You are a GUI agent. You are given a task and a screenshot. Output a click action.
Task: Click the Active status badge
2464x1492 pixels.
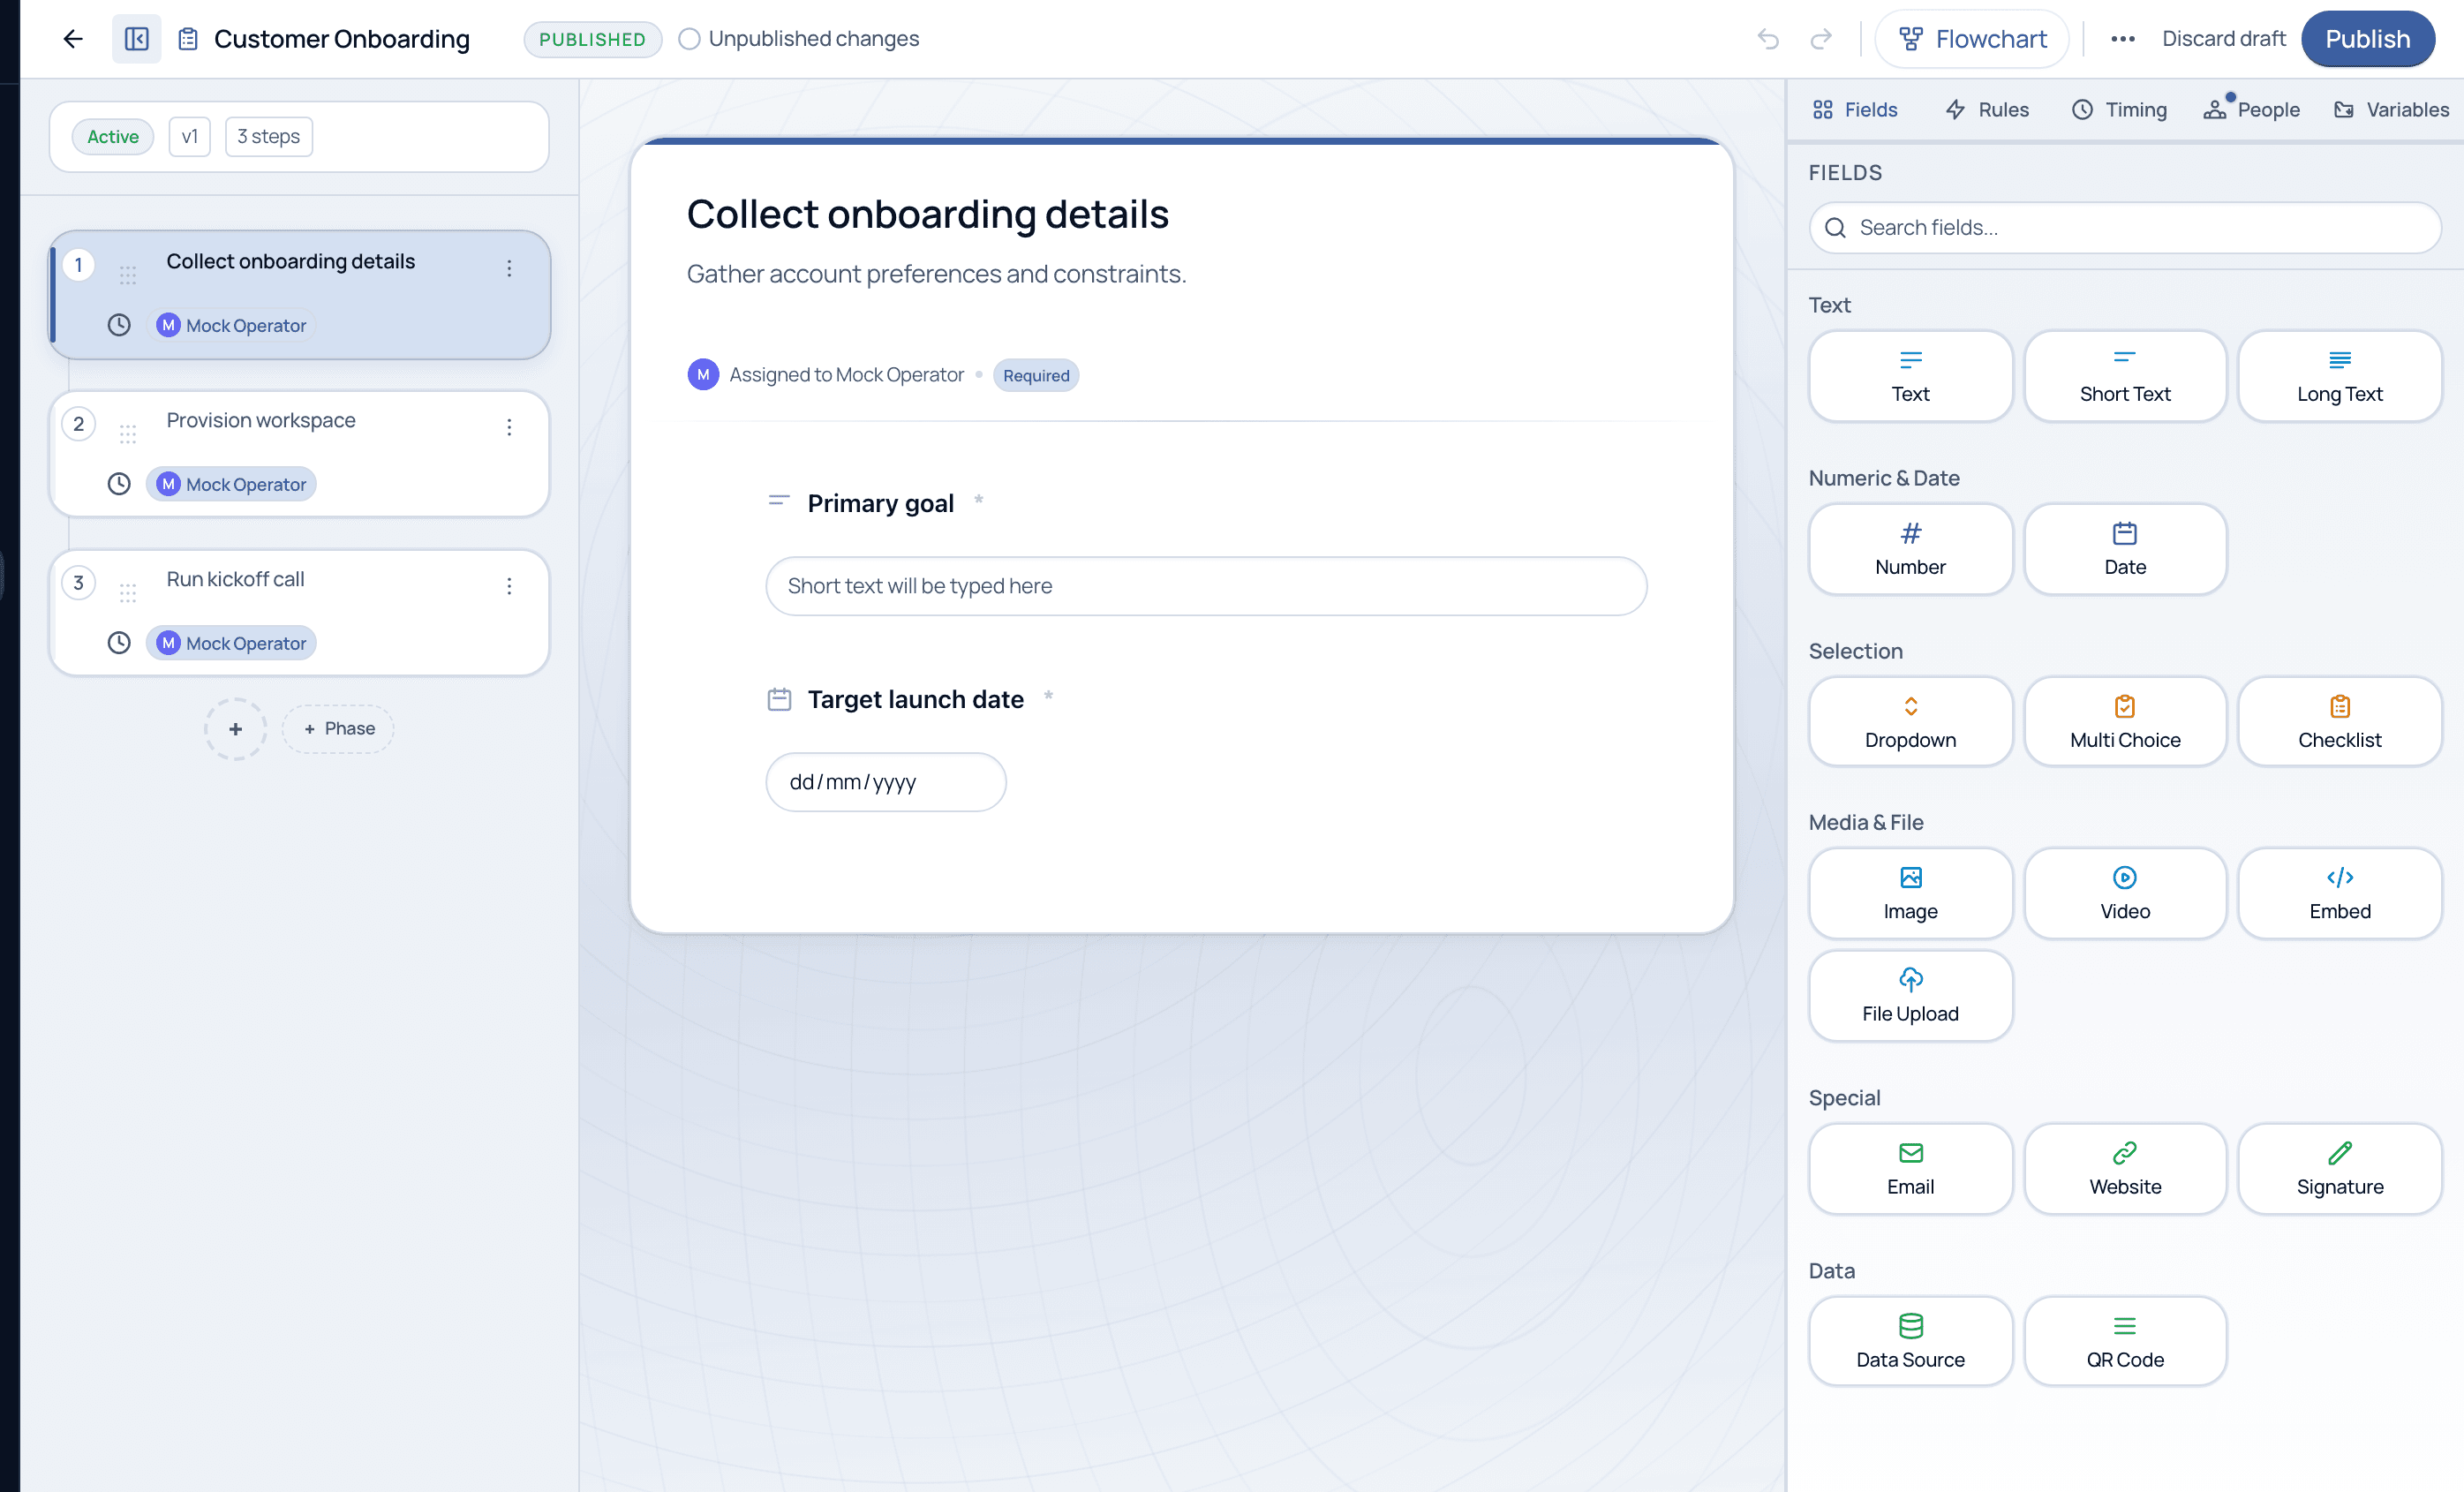click(x=113, y=137)
